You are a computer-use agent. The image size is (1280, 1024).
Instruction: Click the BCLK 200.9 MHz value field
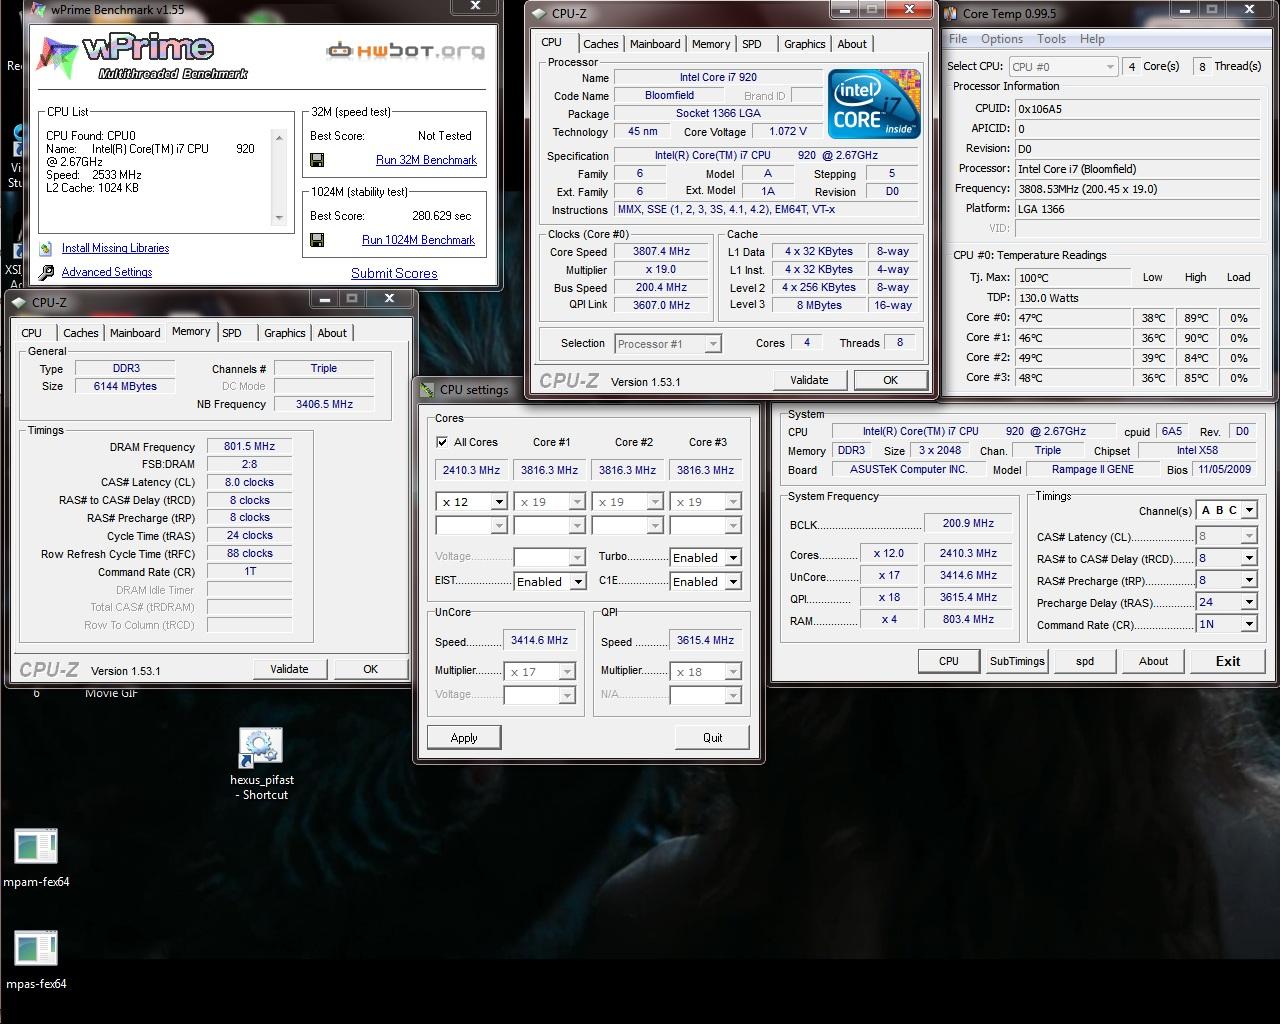[x=968, y=523]
